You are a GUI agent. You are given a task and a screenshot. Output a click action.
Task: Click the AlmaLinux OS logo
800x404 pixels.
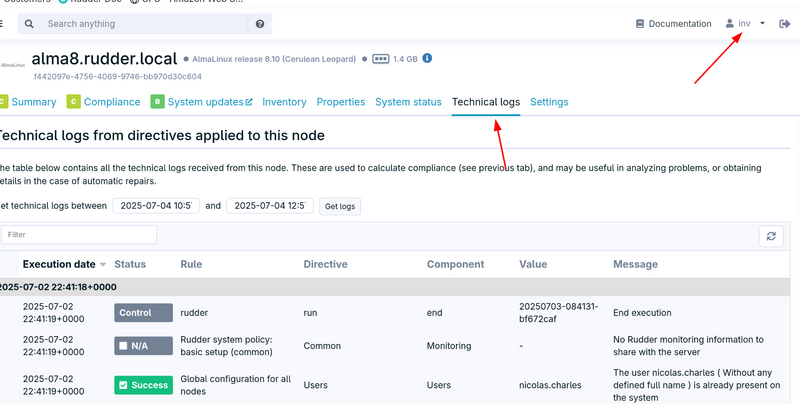click(x=13, y=65)
